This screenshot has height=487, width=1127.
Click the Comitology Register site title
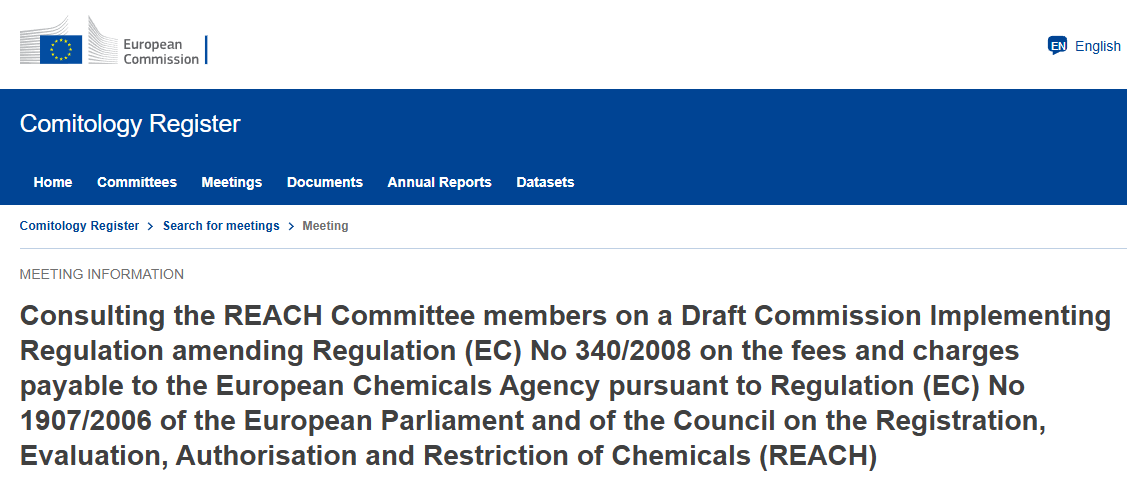point(130,124)
